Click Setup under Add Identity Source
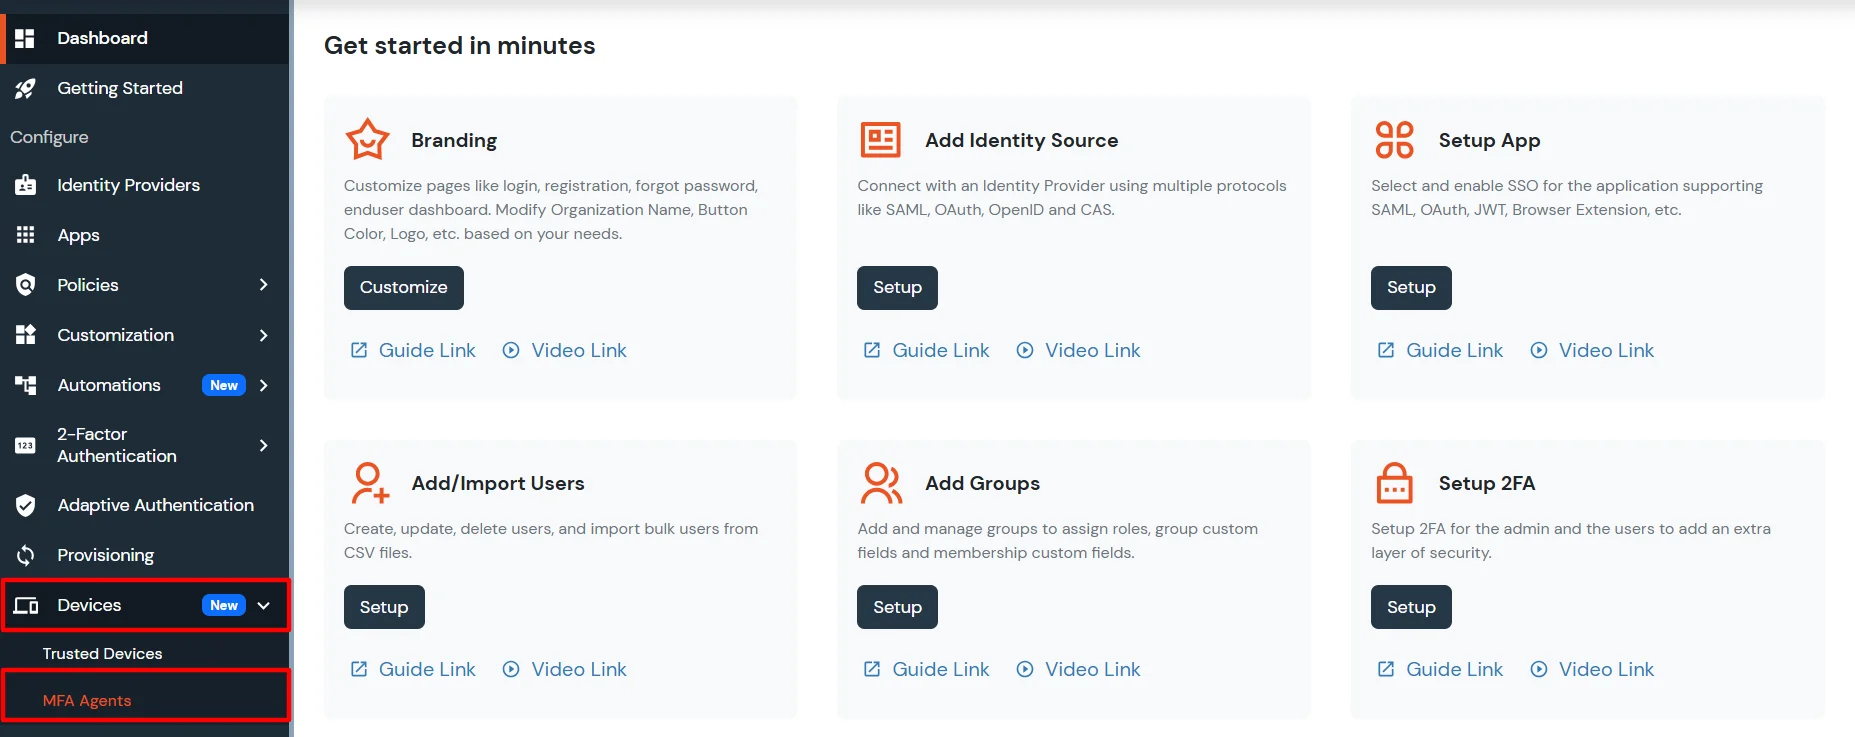This screenshot has width=1855, height=737. click(897, 288)
